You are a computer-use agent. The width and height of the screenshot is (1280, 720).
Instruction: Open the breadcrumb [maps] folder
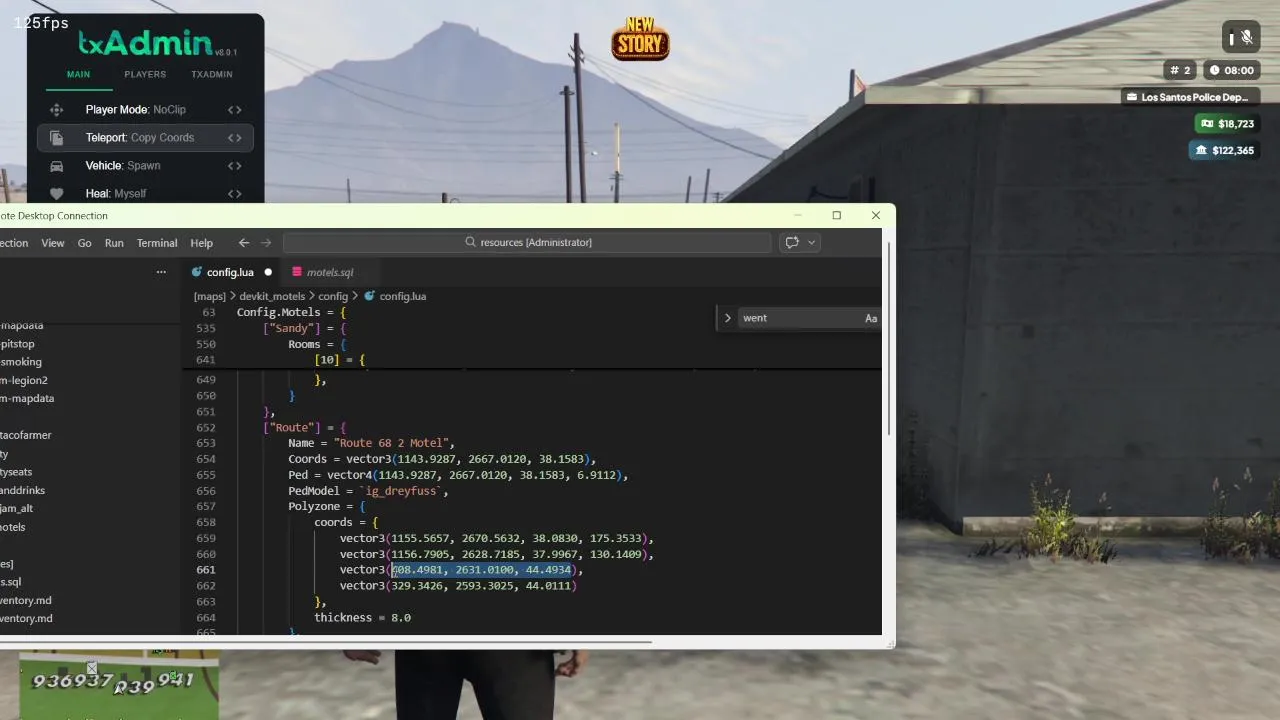(210, 296)
